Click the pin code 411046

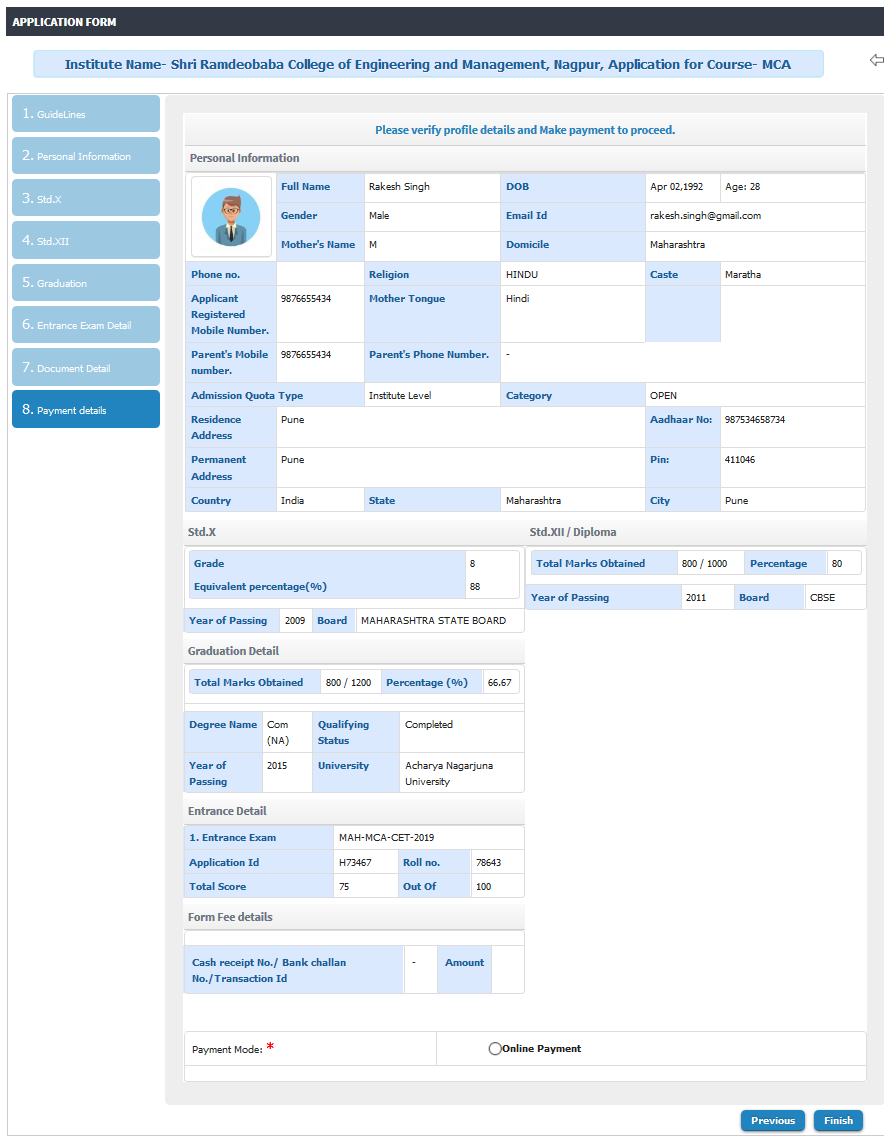coord(740,460)
